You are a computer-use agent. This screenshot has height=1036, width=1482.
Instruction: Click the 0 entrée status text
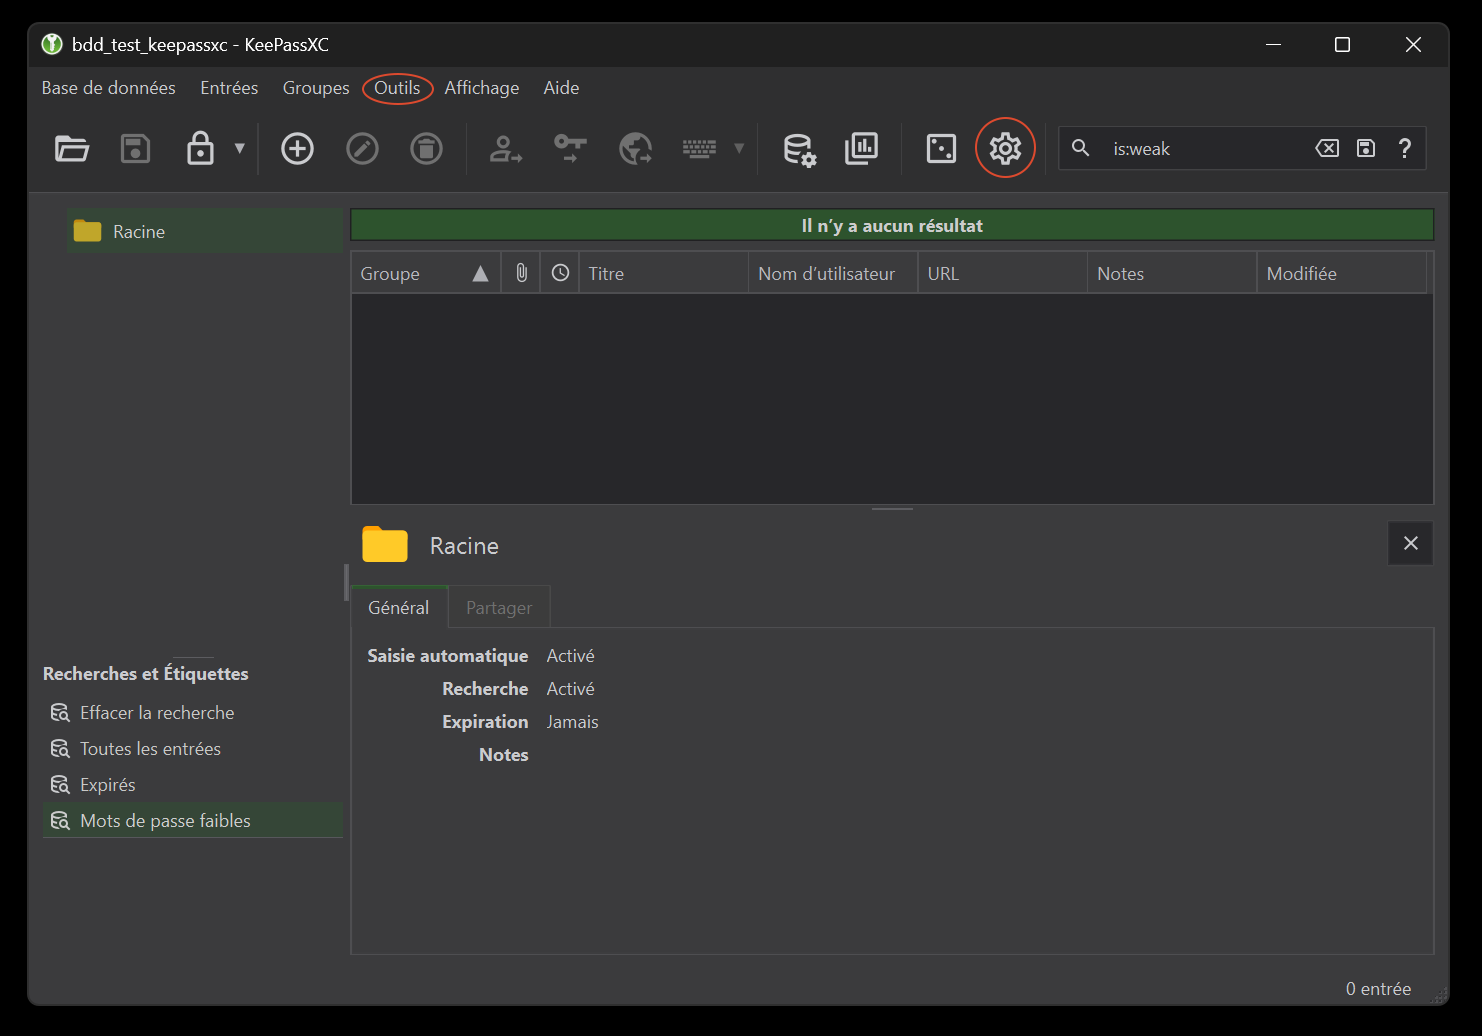[x=1378, y=989]
